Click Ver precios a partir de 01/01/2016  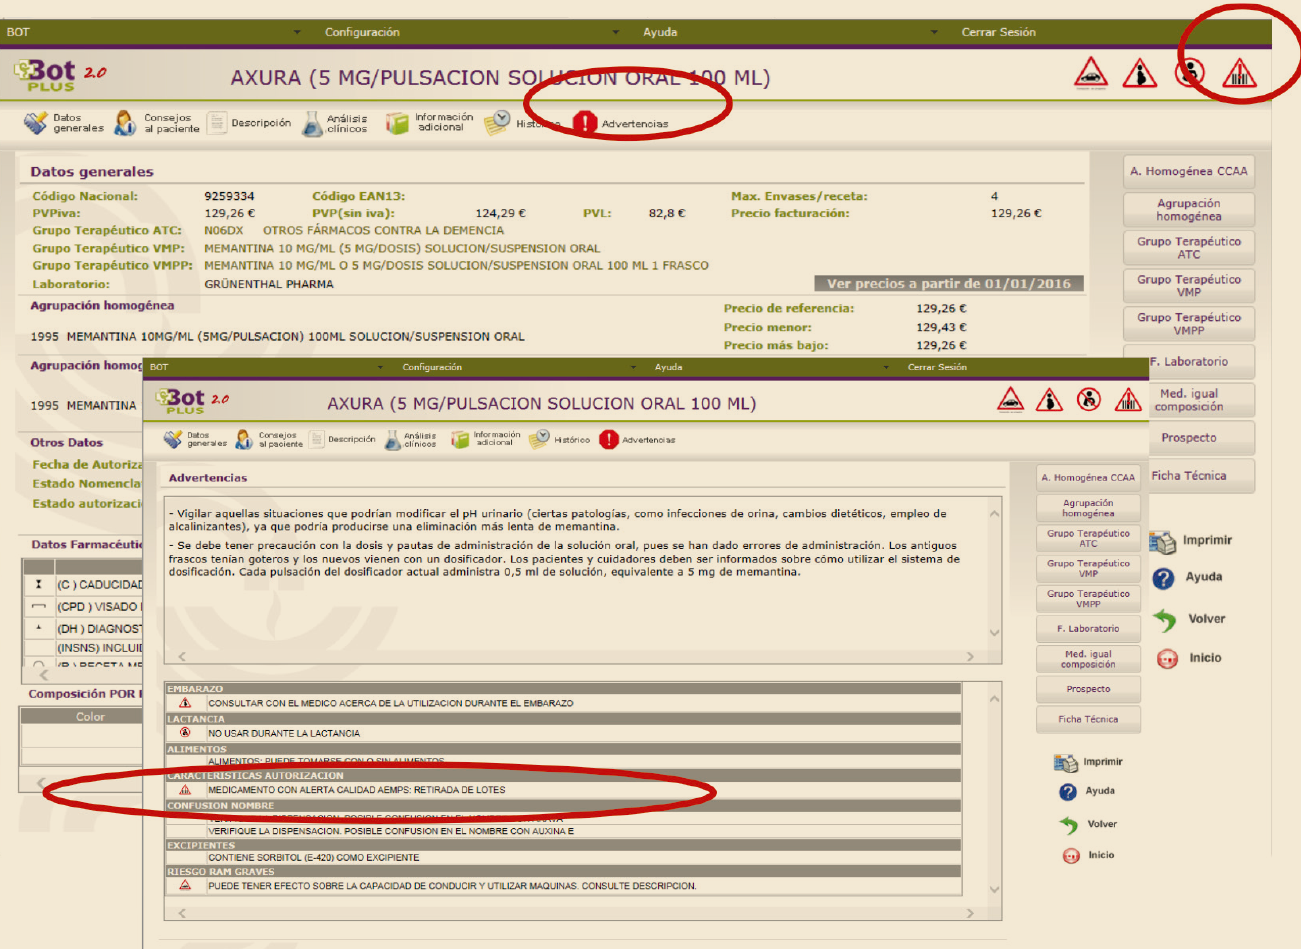coord(948,284)
